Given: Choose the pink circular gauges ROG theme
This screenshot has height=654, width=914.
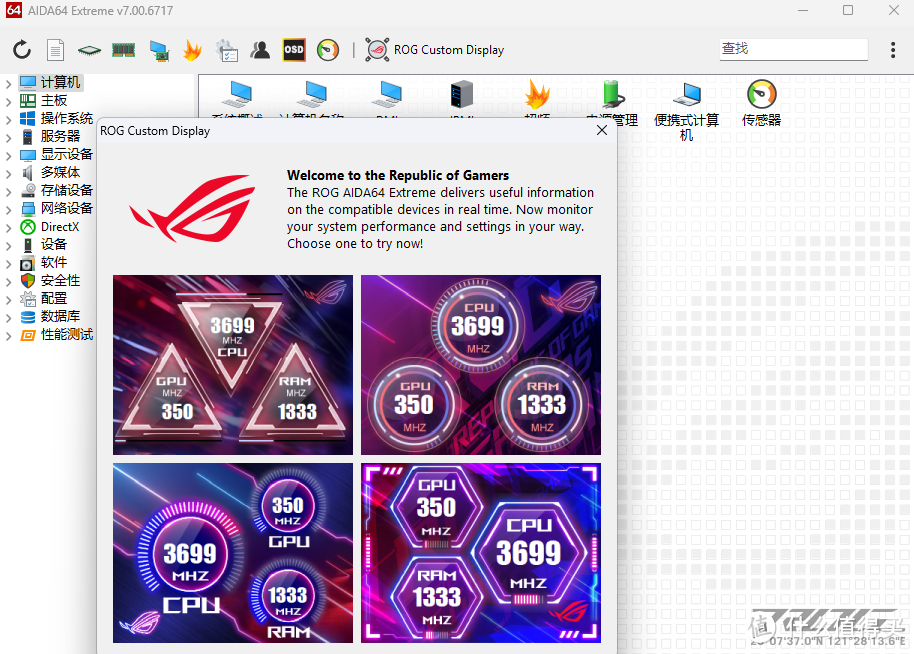Looking at the screenshot, I should pyautogui.click(x=481, y=365).
